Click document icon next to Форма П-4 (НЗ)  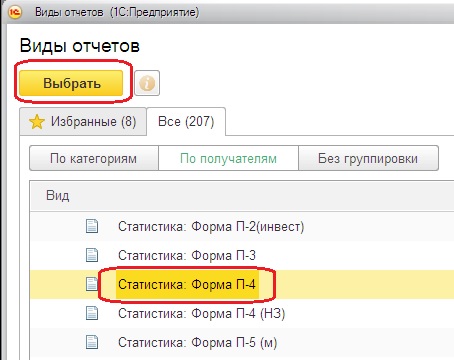92,313
